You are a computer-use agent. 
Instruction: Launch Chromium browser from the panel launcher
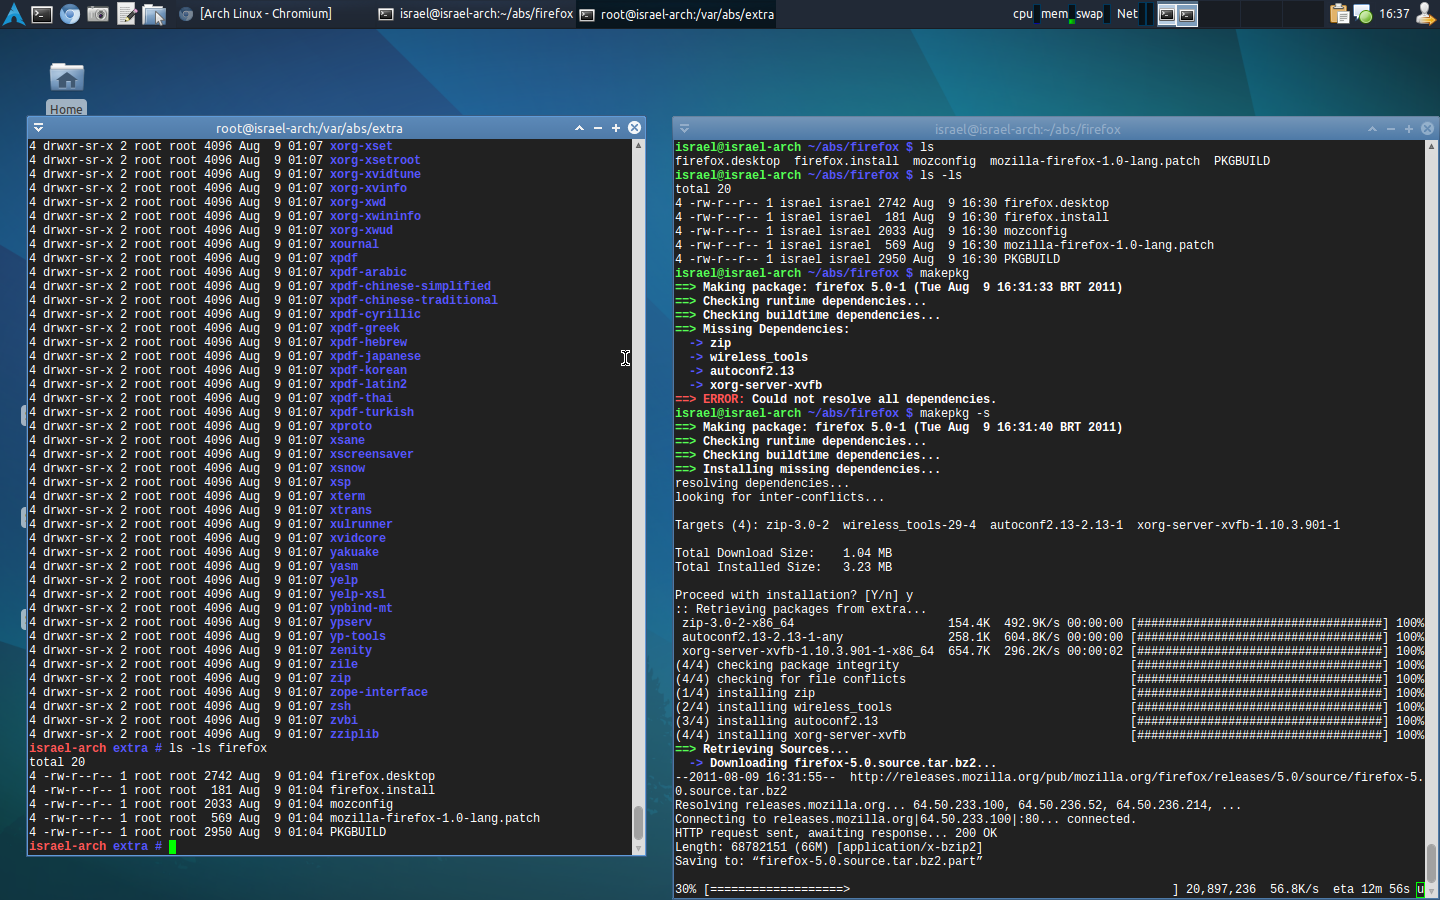tap(70, 14)
